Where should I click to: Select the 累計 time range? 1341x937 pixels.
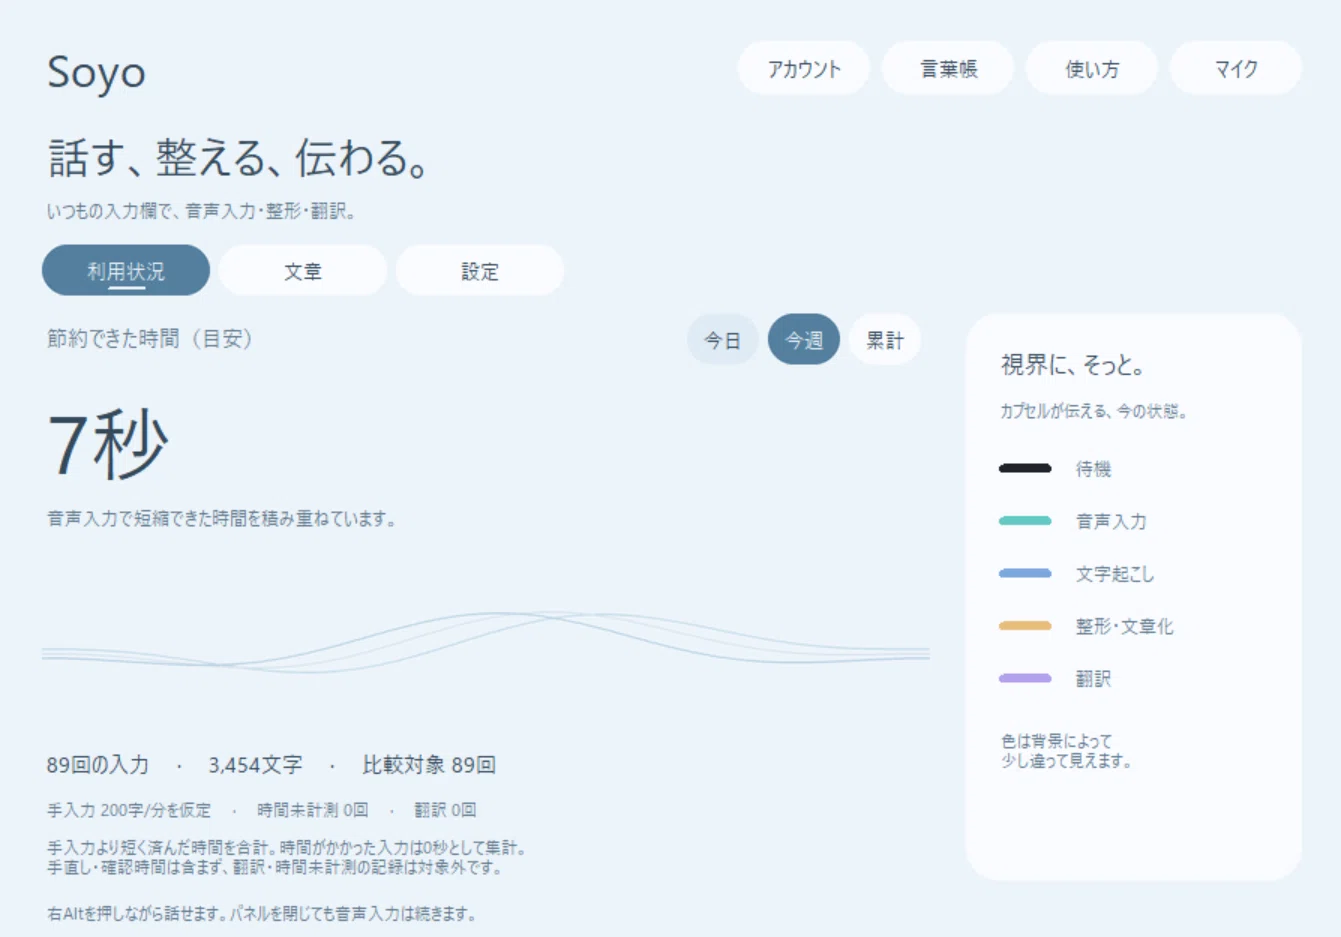point(885,340)
